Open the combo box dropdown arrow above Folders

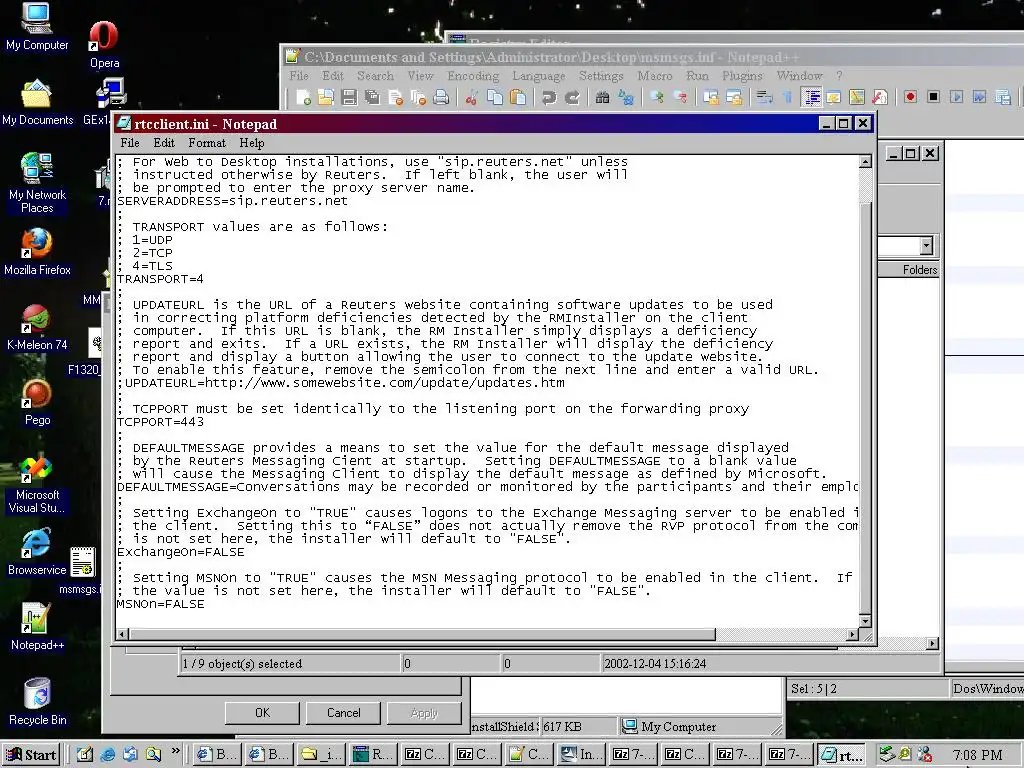926,246
